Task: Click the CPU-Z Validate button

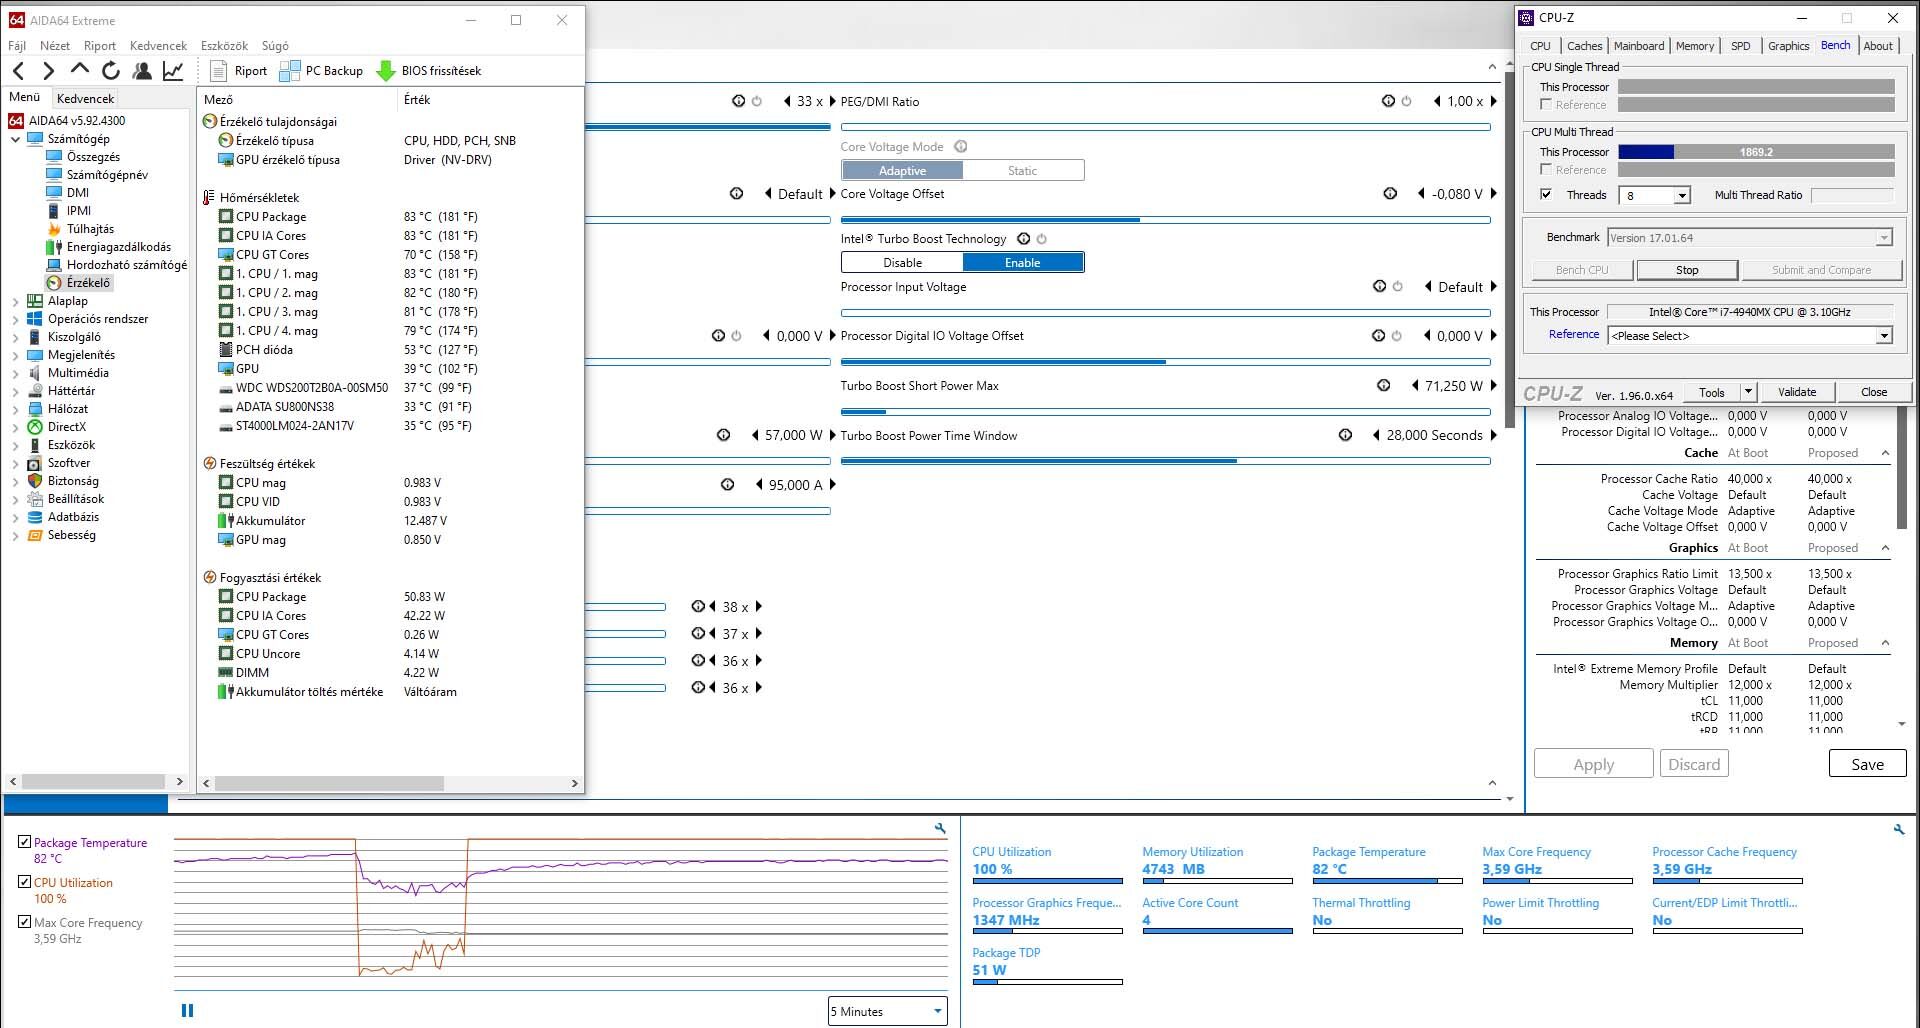Action: tap(1797, 392)
